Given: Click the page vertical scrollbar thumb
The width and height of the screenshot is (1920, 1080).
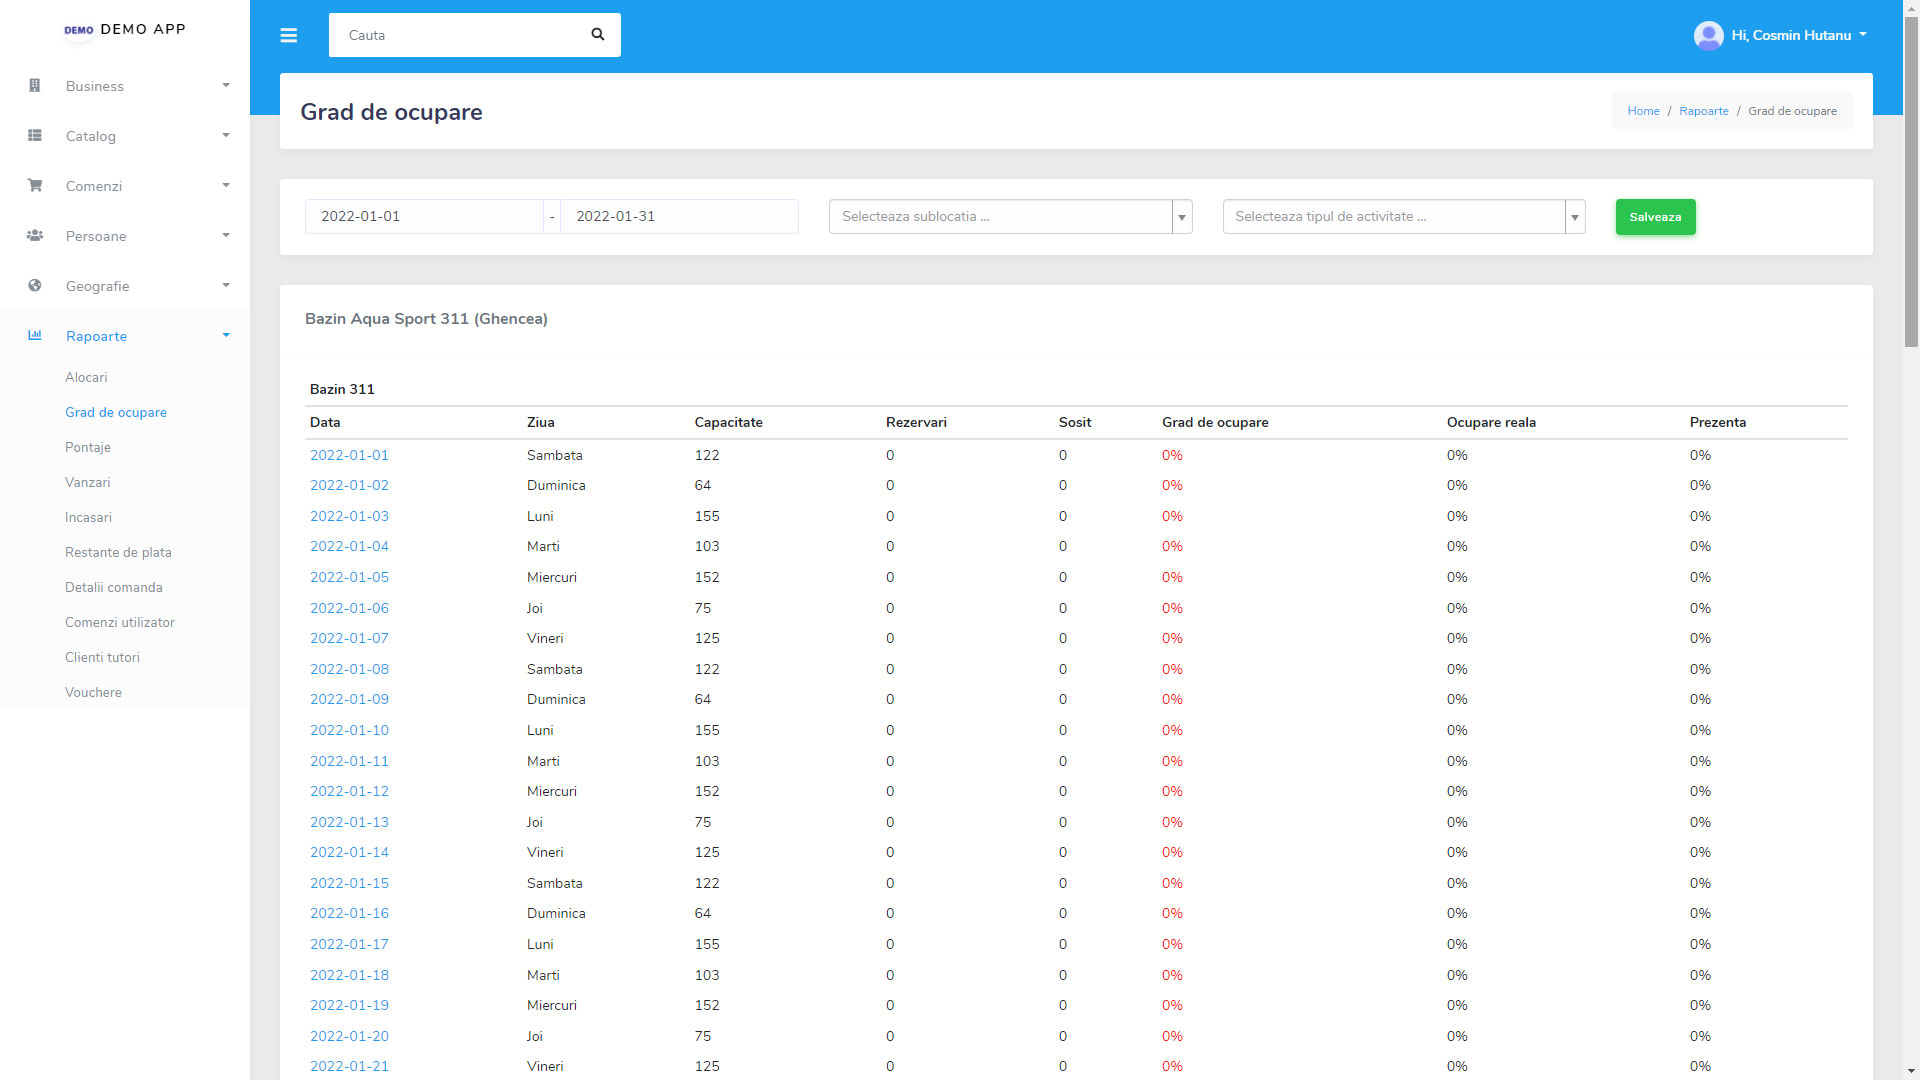Looking at the screenshot, I should 1911,182.
